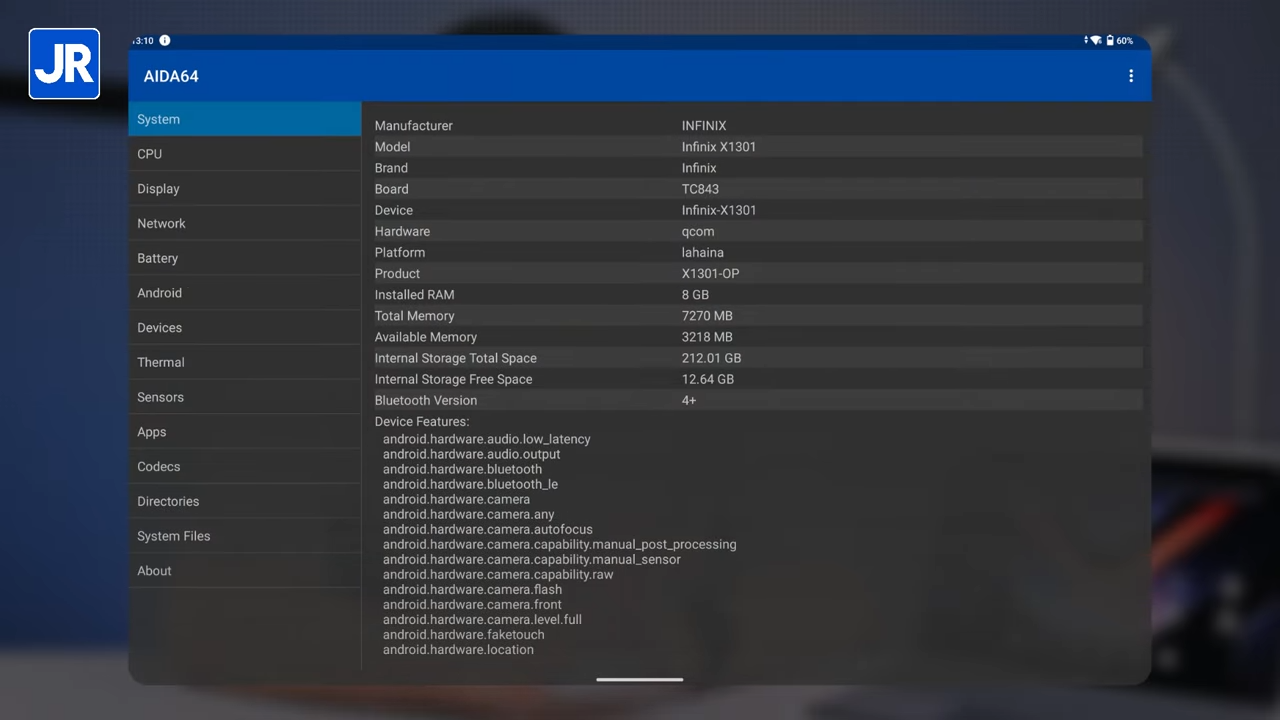Tap the Wi-Fi status icon

coord(1096,41)
